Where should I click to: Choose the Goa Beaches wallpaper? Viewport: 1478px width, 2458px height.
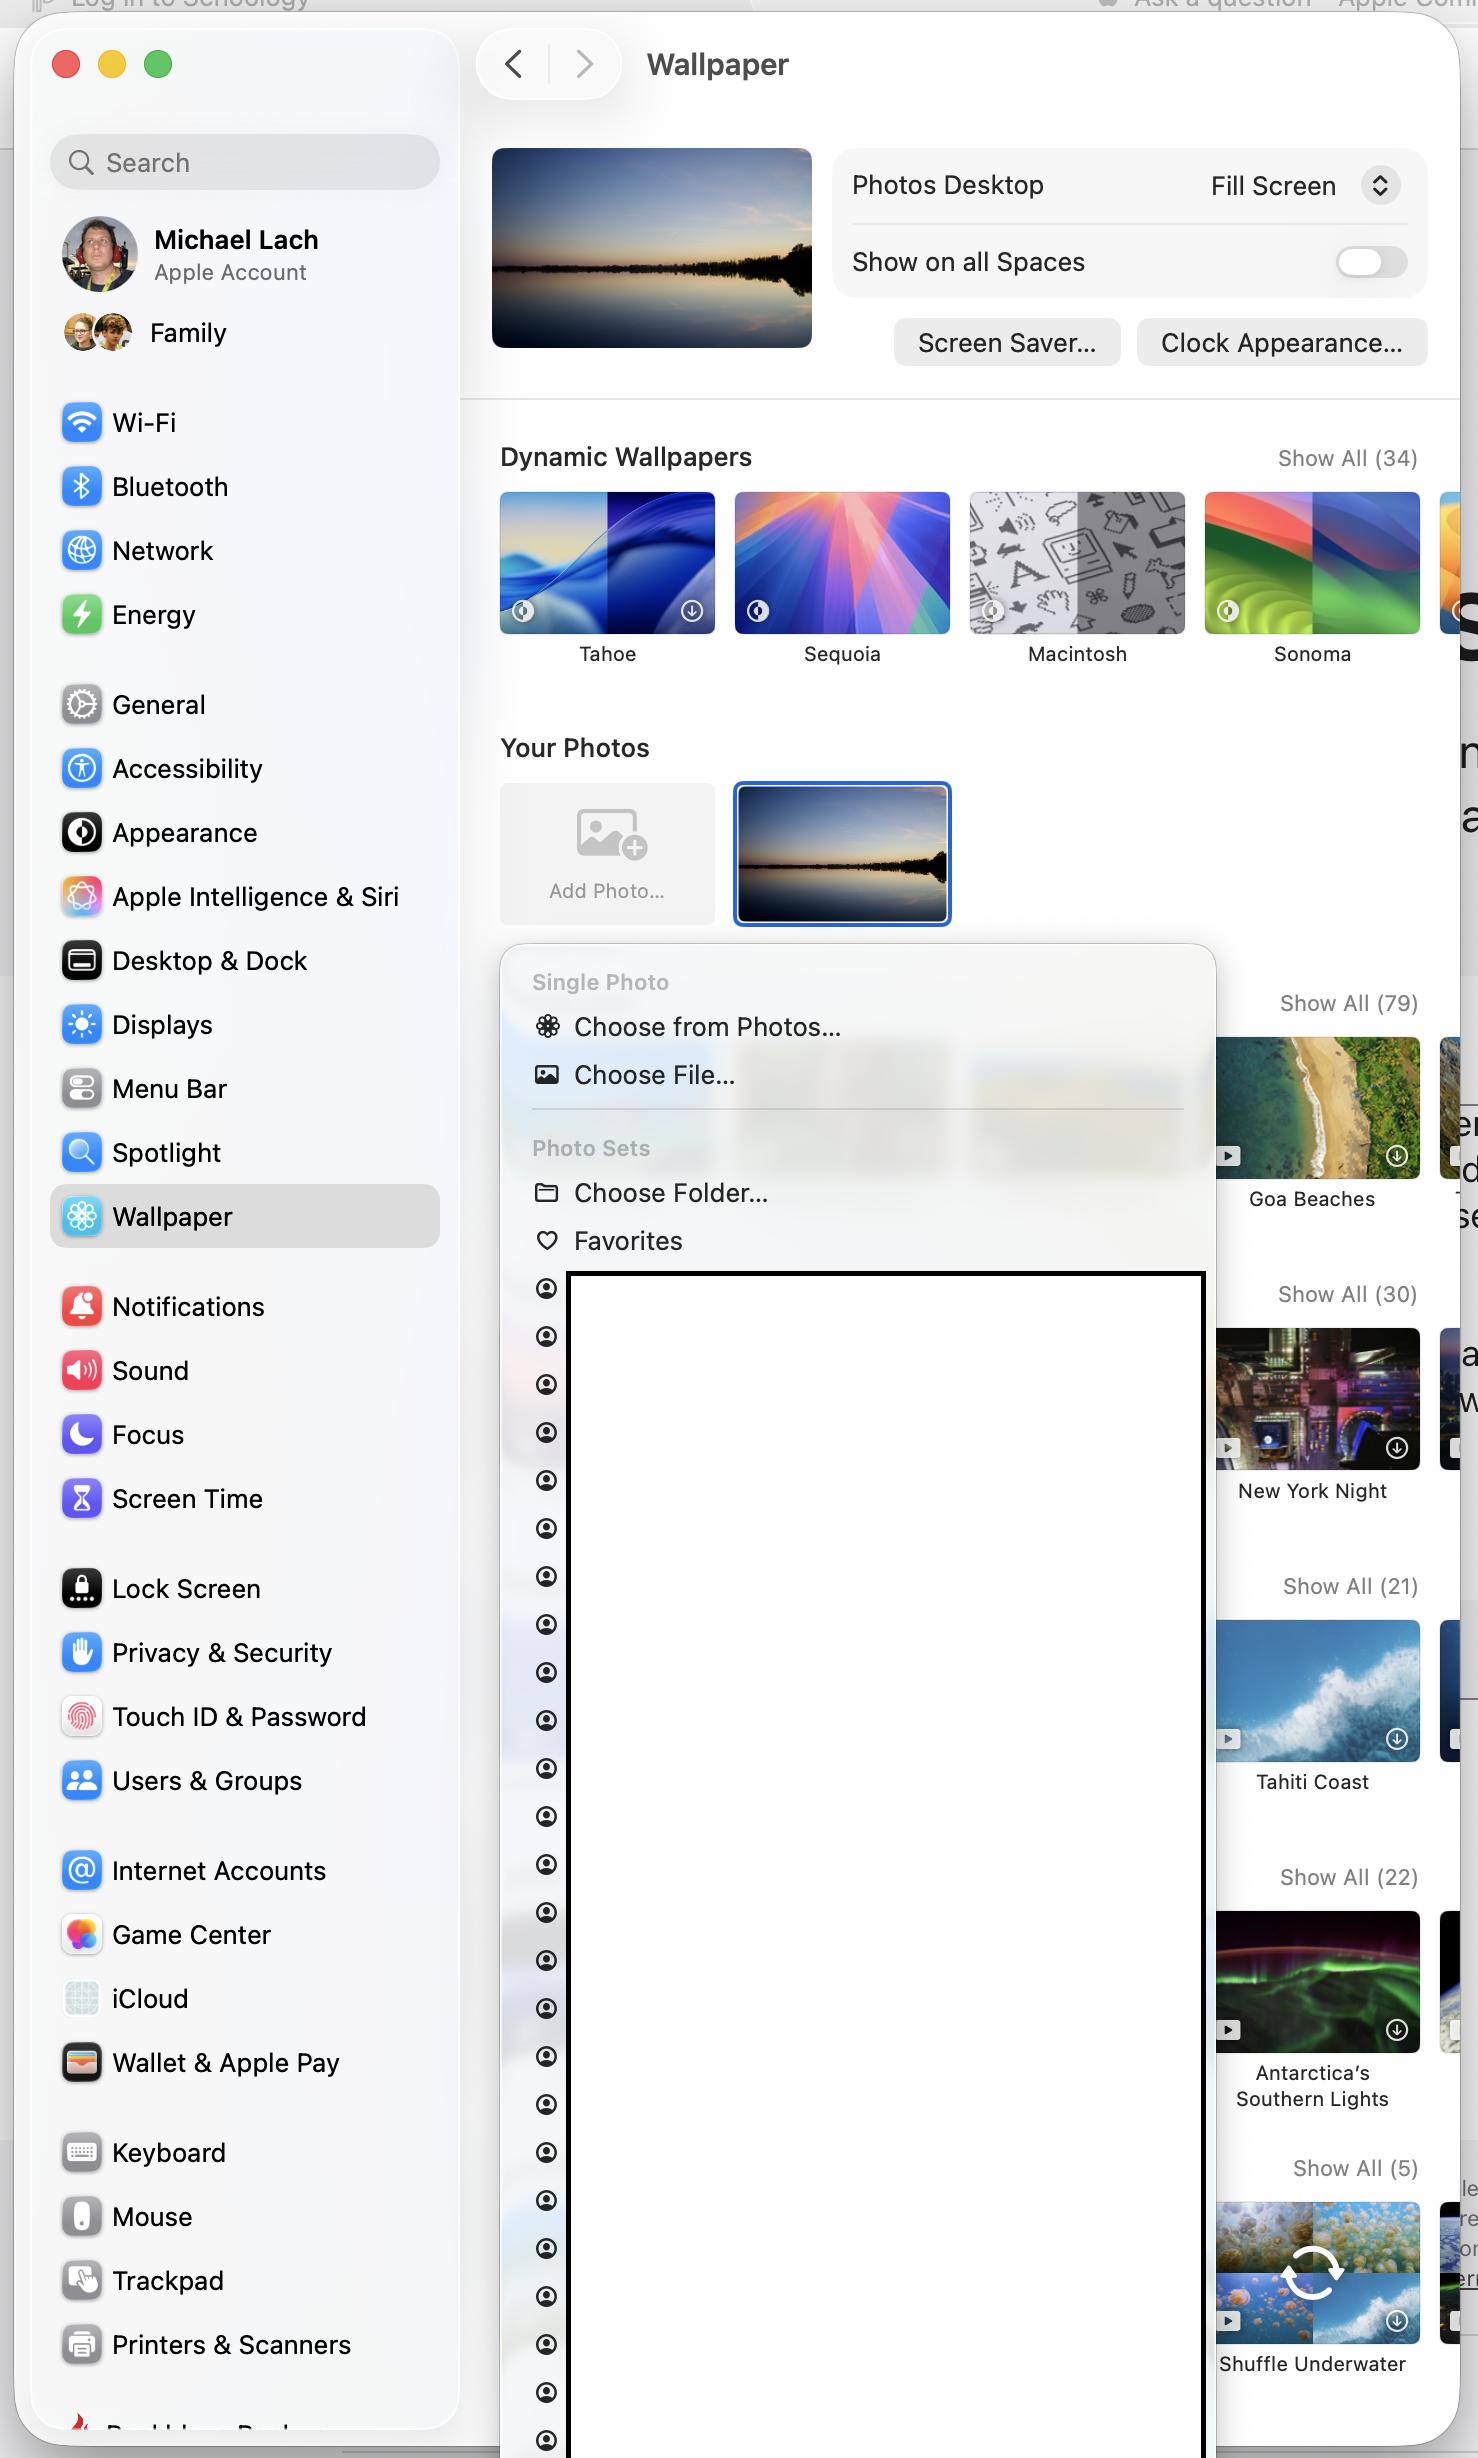pos(1318,1108)
